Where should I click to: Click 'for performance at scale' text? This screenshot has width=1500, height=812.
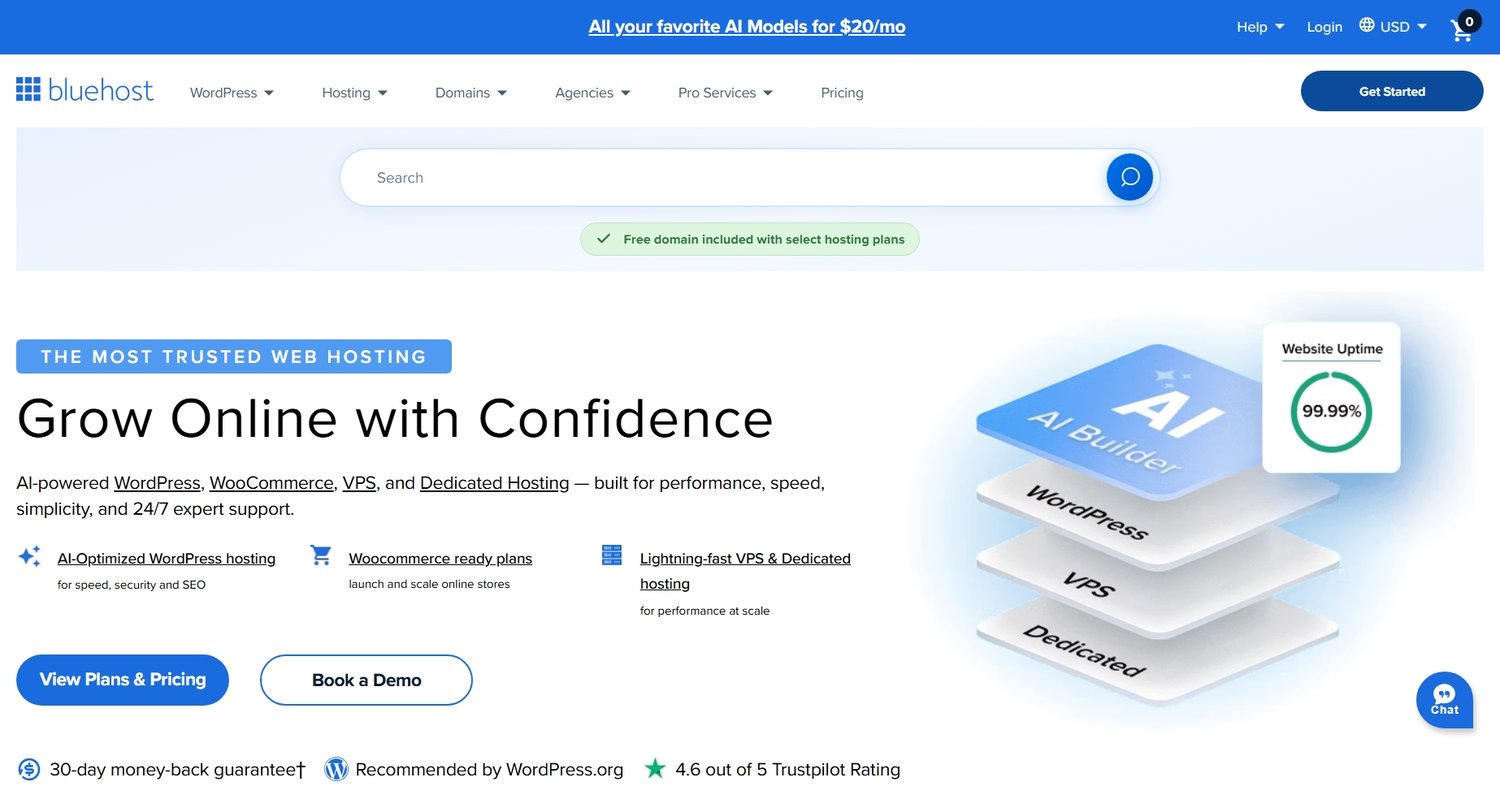tap(705, 610)
